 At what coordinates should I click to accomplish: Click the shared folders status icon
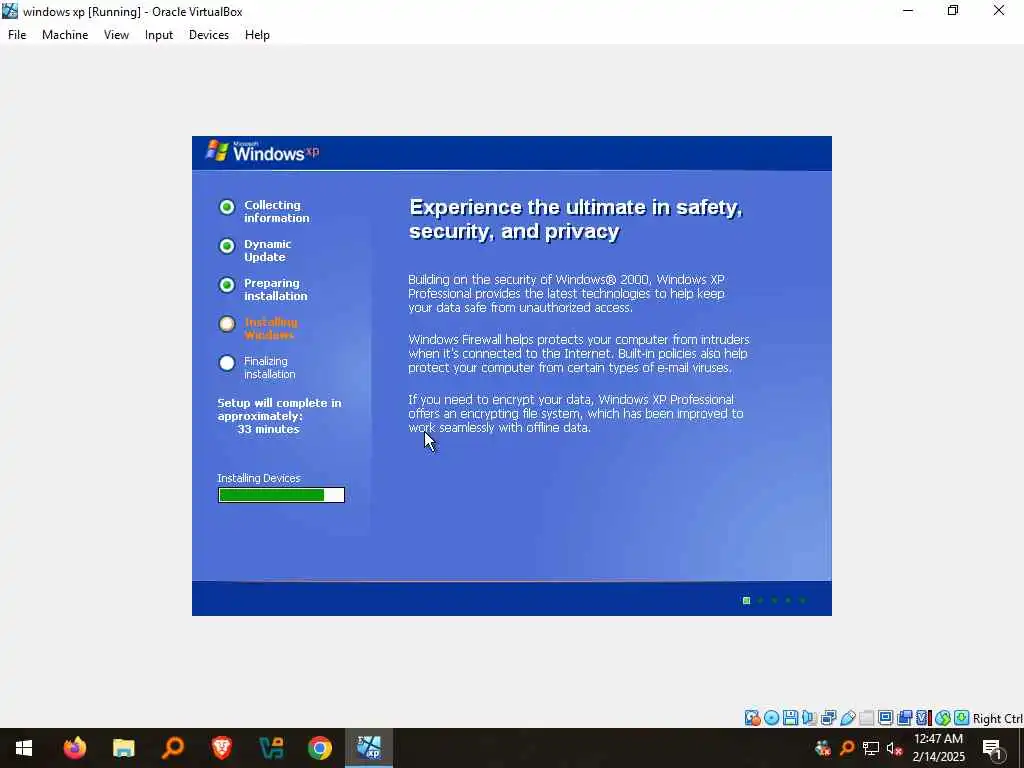coord(867,718)
